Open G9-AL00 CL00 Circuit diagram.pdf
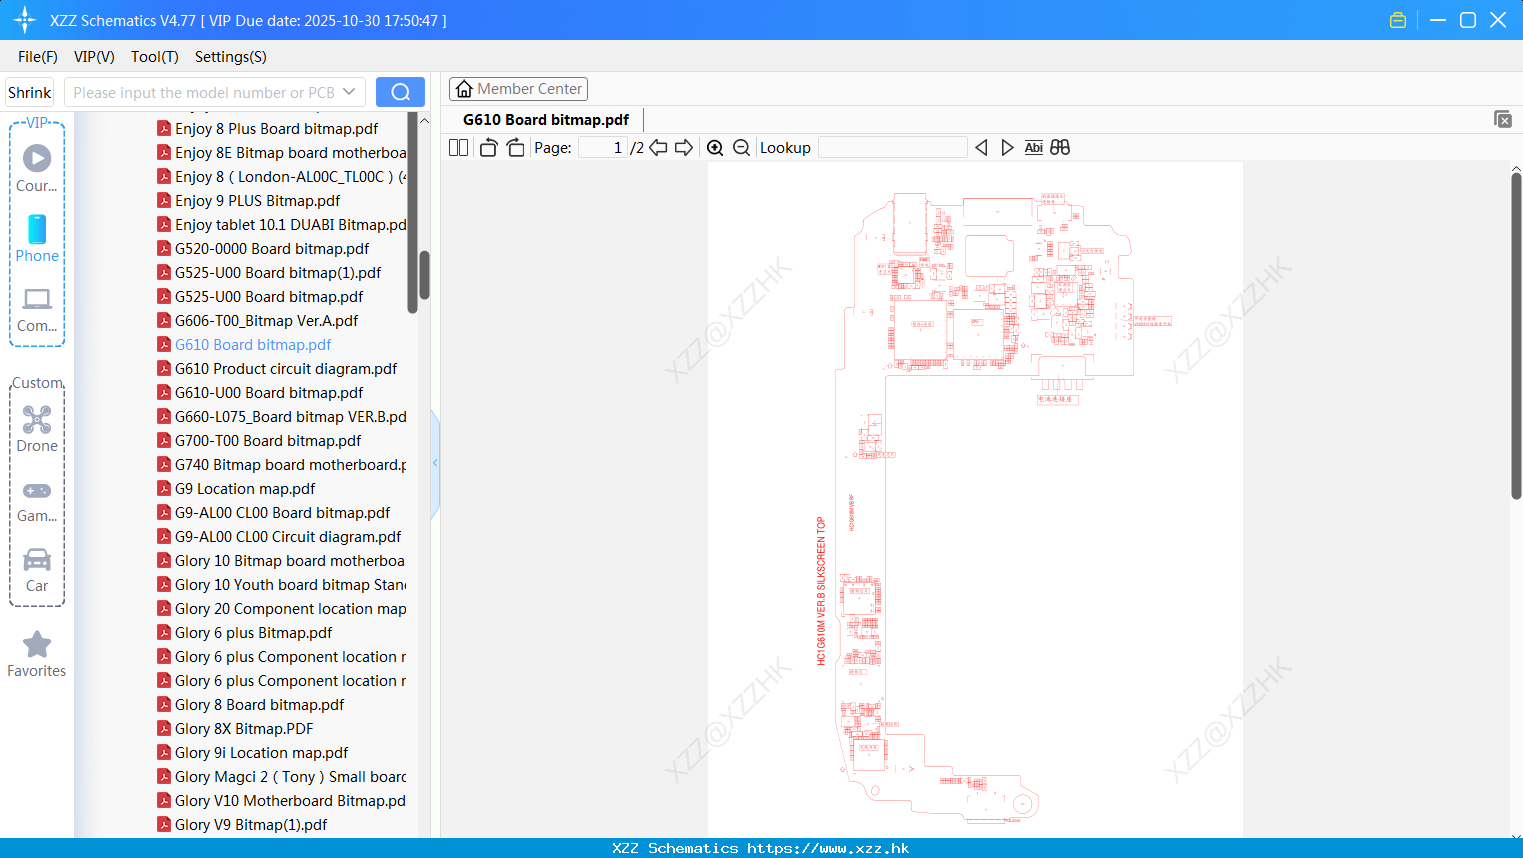 [288, 536]
